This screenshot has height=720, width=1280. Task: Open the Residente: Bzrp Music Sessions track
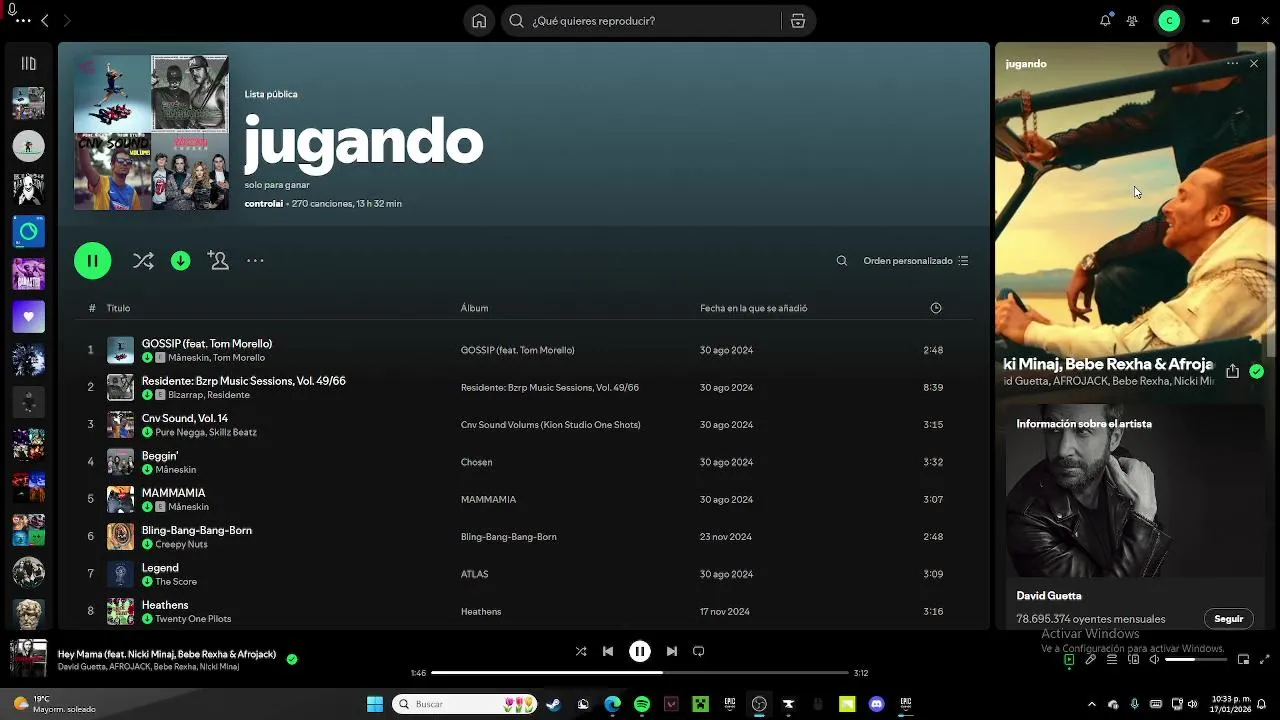point(244,381)
